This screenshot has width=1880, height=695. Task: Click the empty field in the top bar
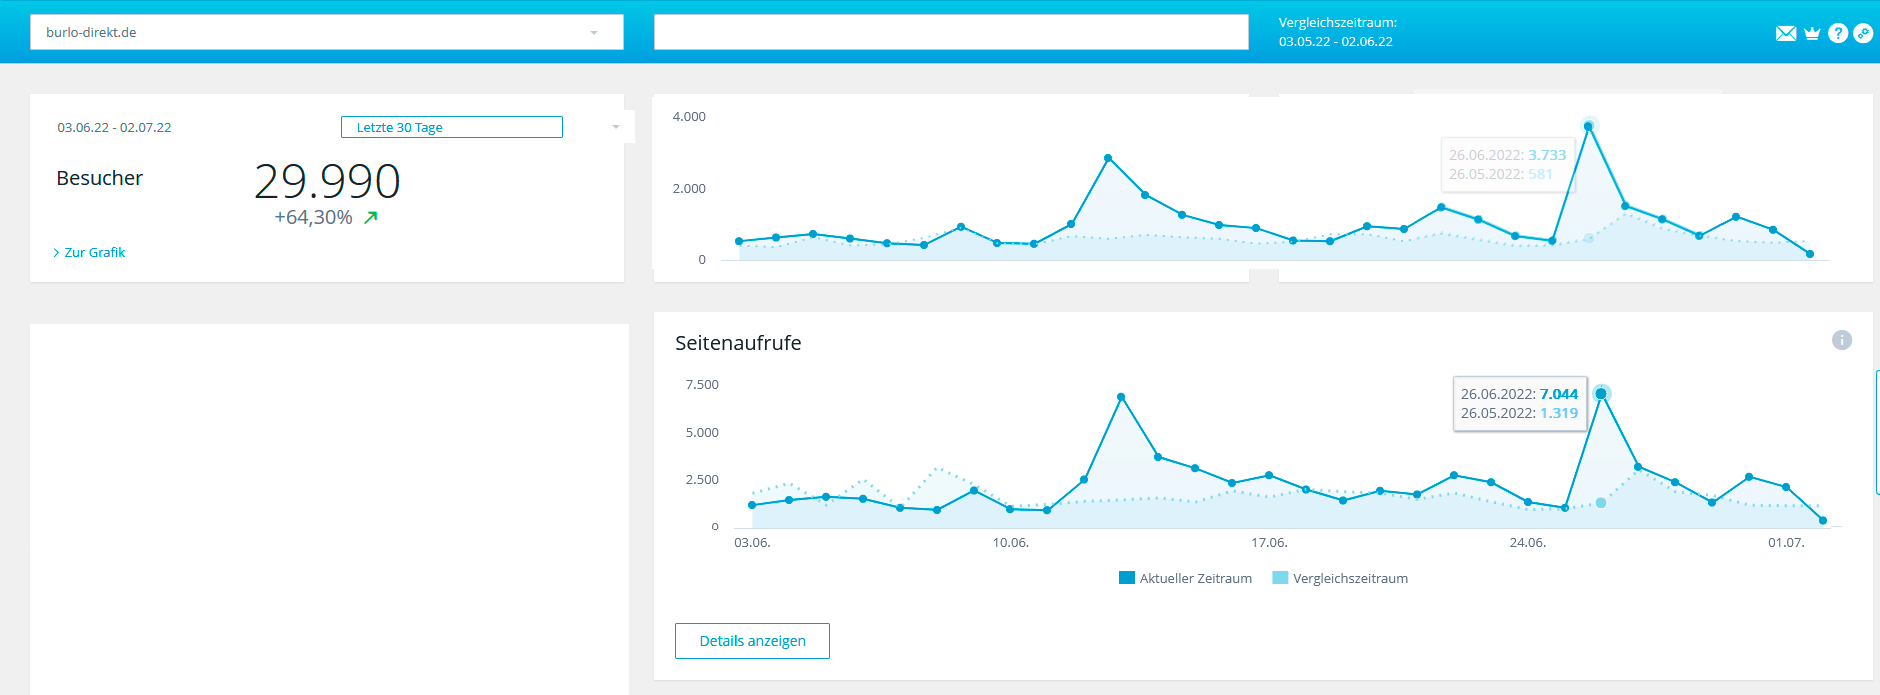point(950,32)
